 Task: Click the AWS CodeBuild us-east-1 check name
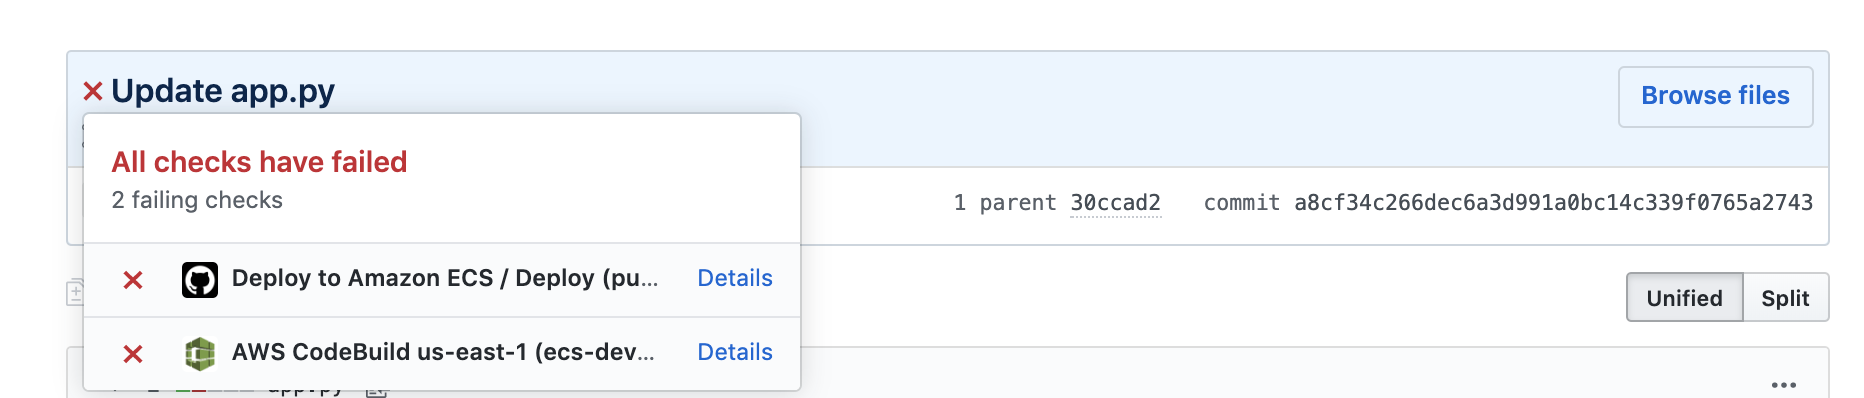(443, 352)
